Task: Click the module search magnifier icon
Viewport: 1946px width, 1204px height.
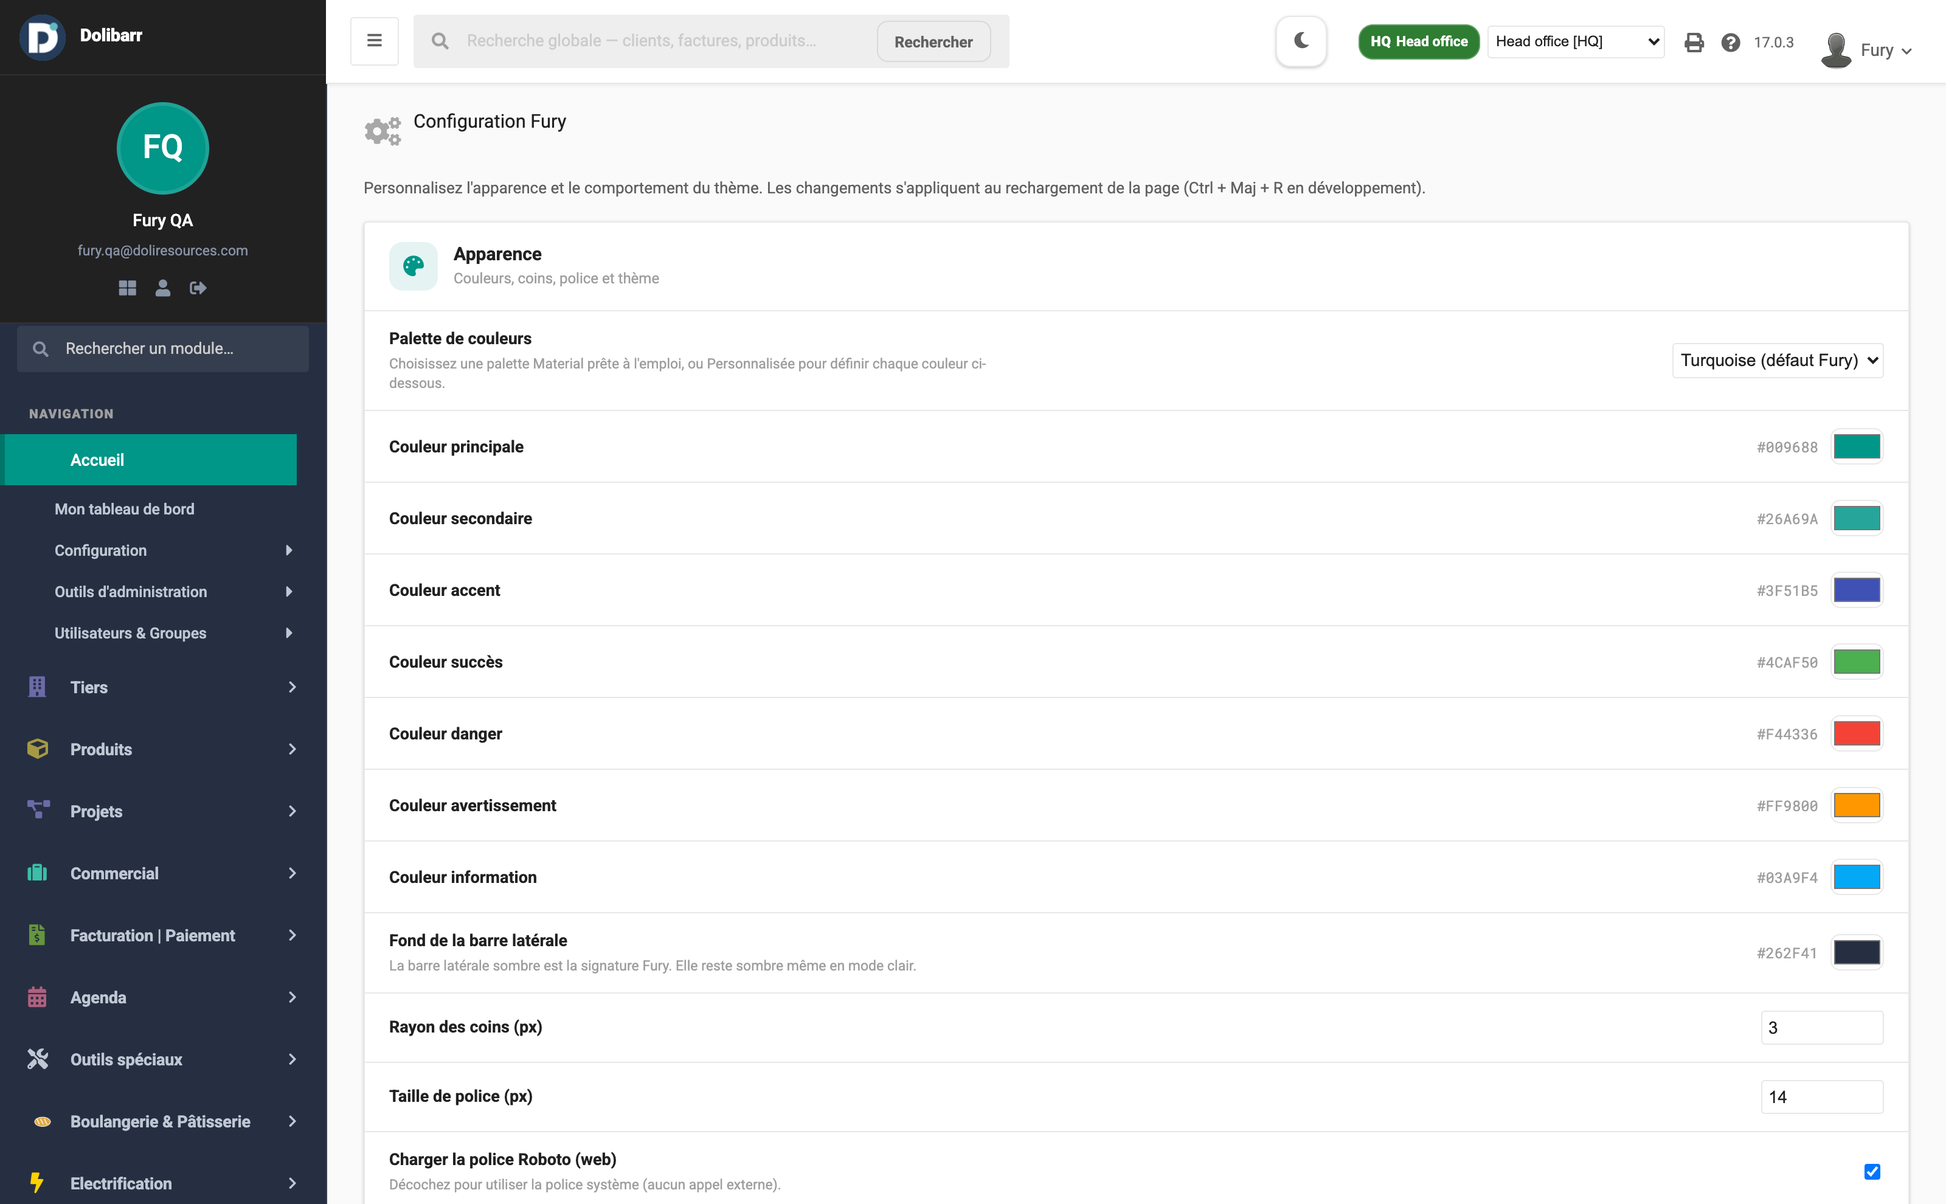Action: (x=40, y=349)
